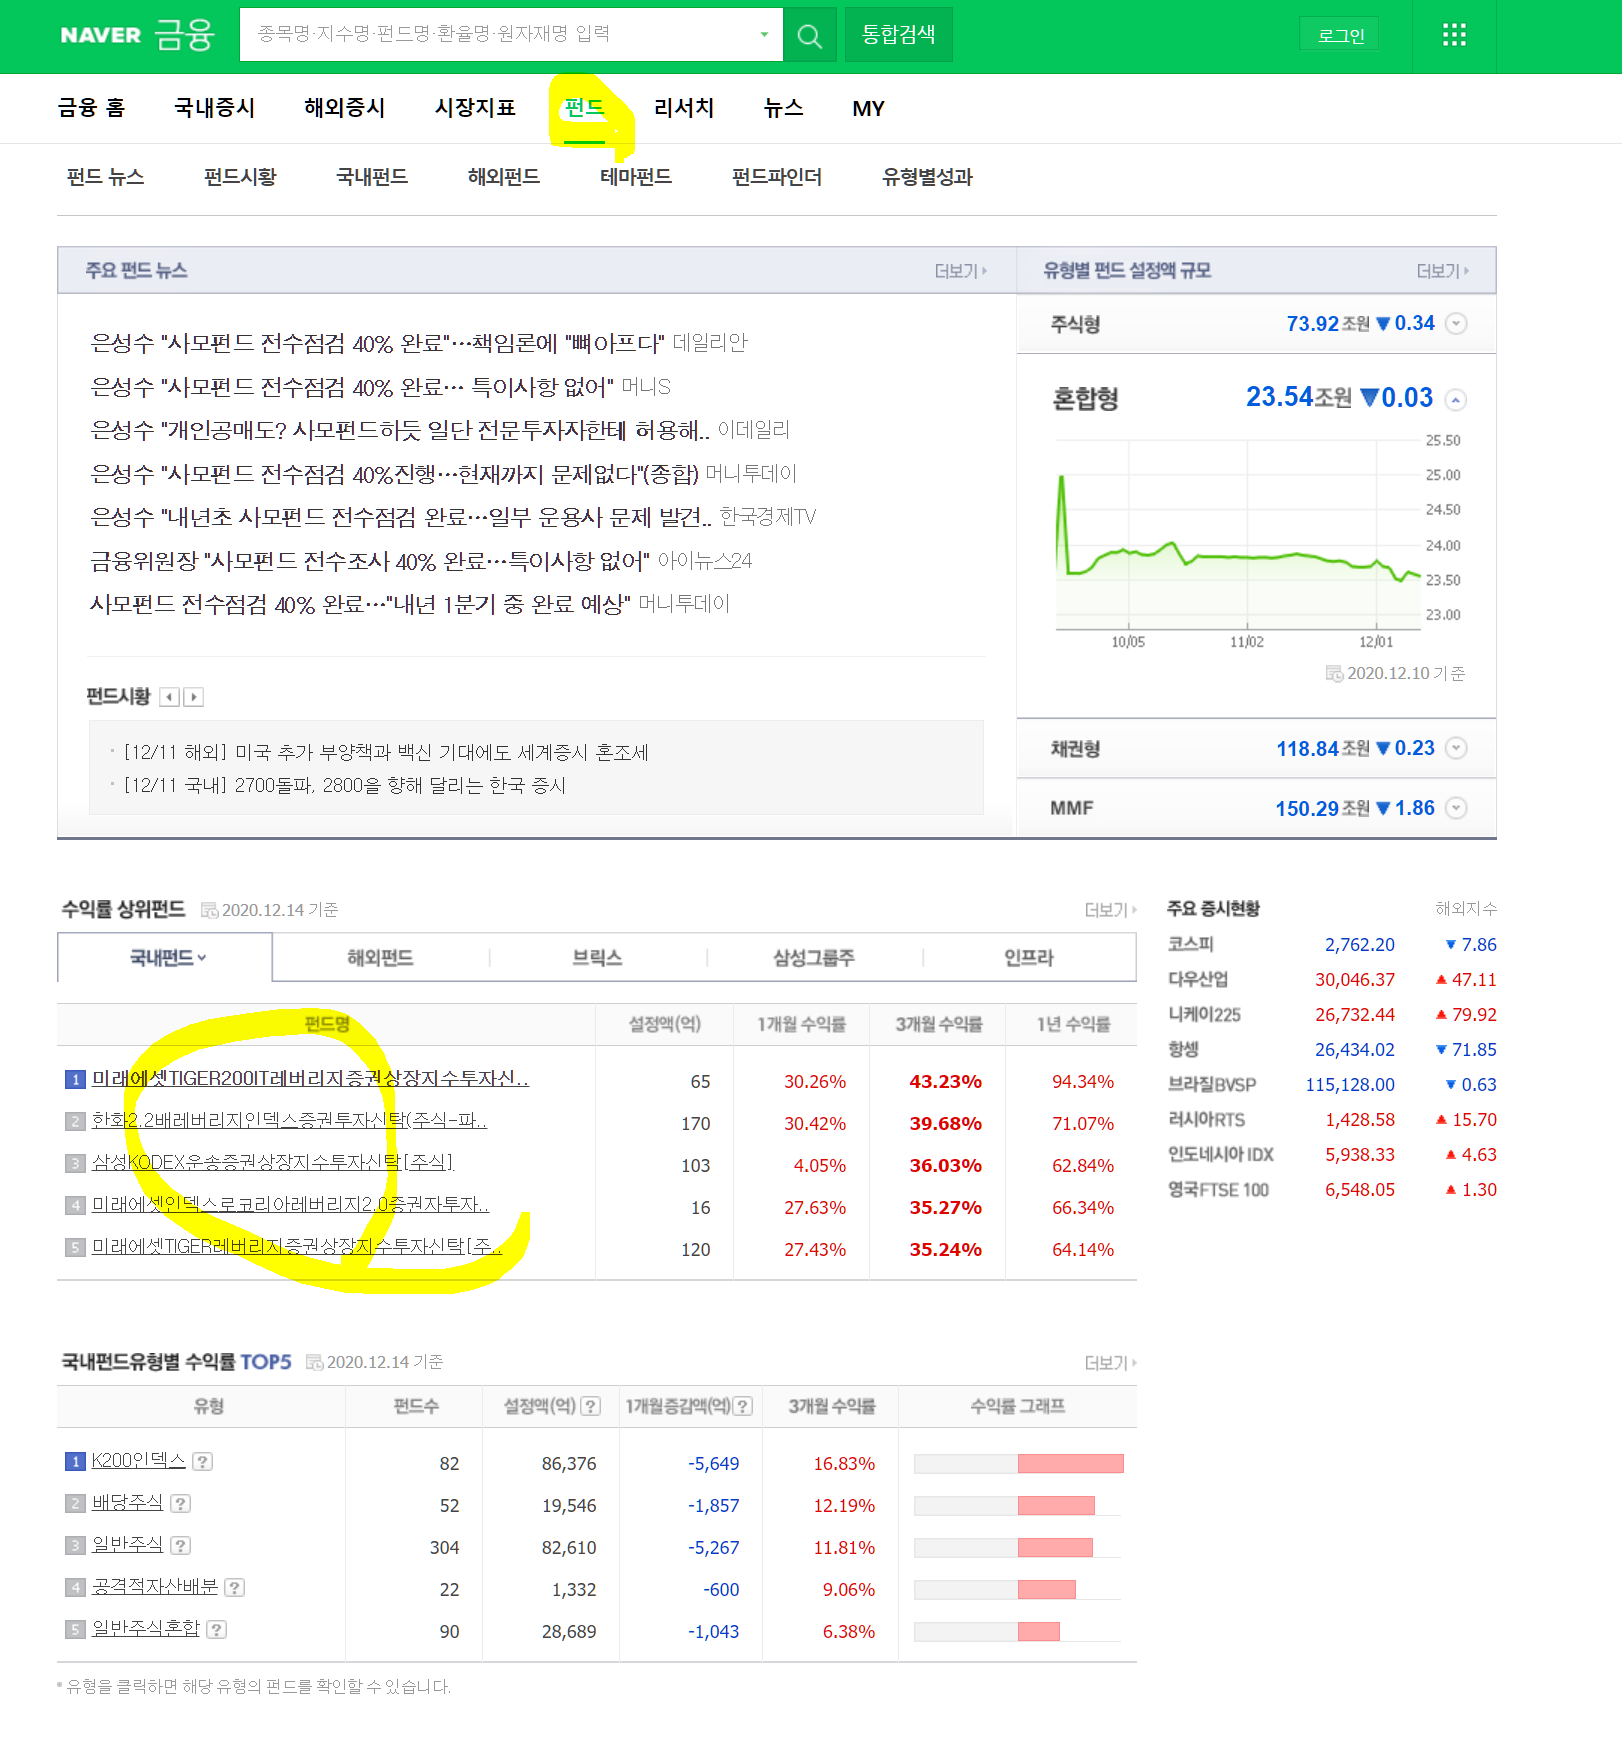Click help icon beside 일반주식혼합
The image size is (1622, 1751).
coord(216,1630)
